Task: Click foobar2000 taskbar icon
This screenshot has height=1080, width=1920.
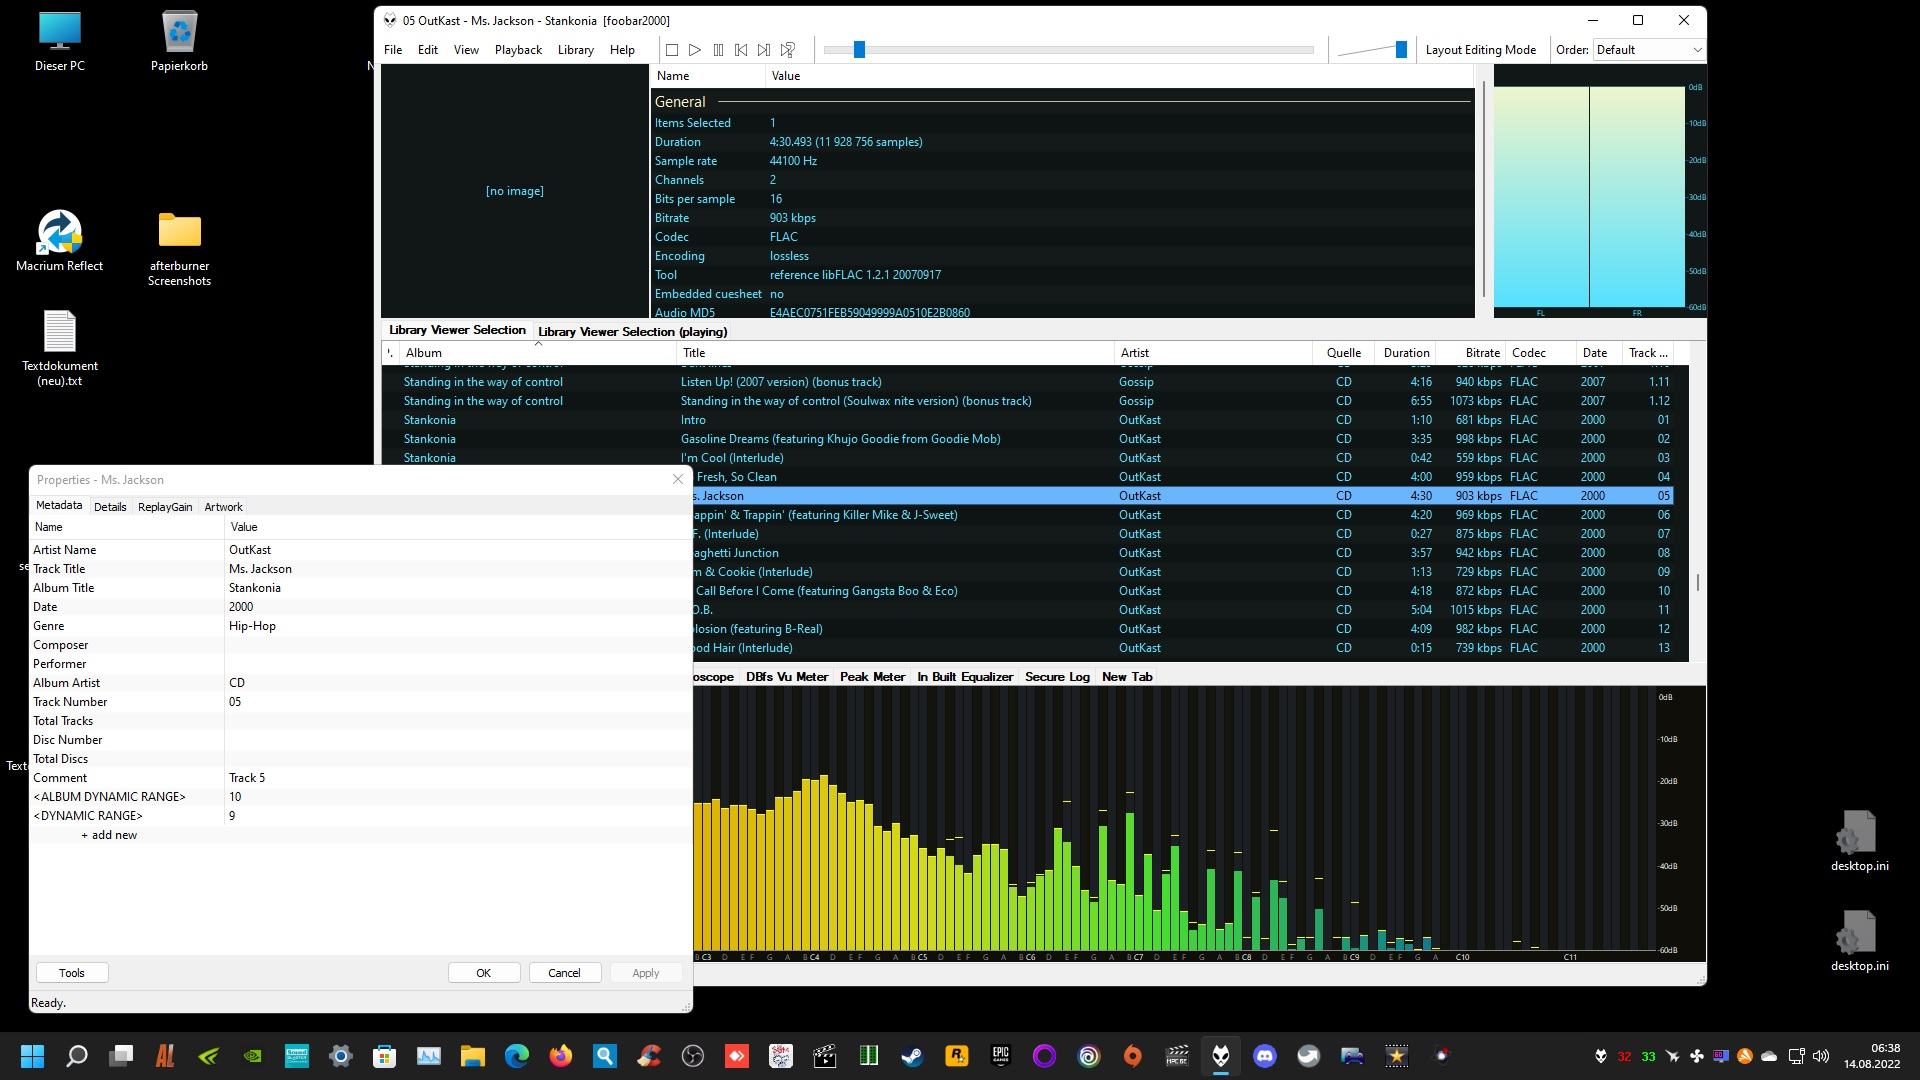Action: click(x=1220, y=1056)
